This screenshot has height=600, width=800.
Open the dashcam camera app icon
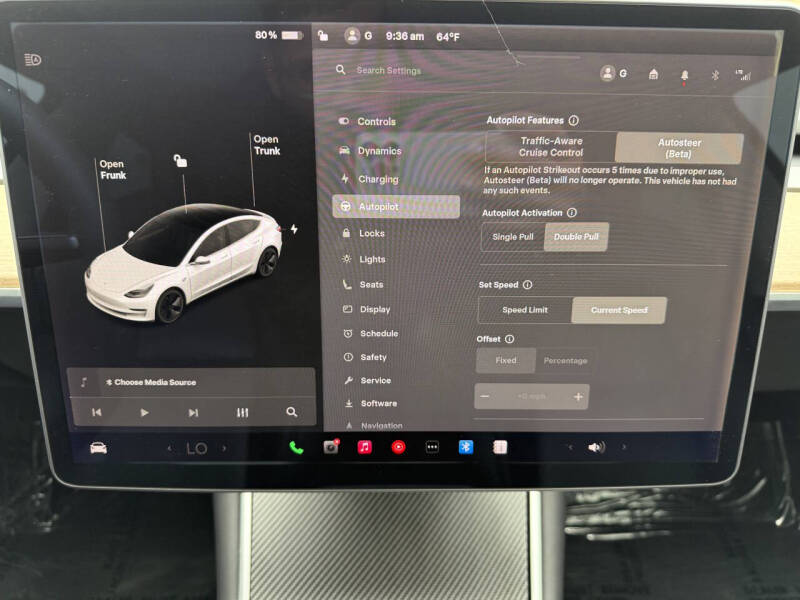[x=331, y=447]
